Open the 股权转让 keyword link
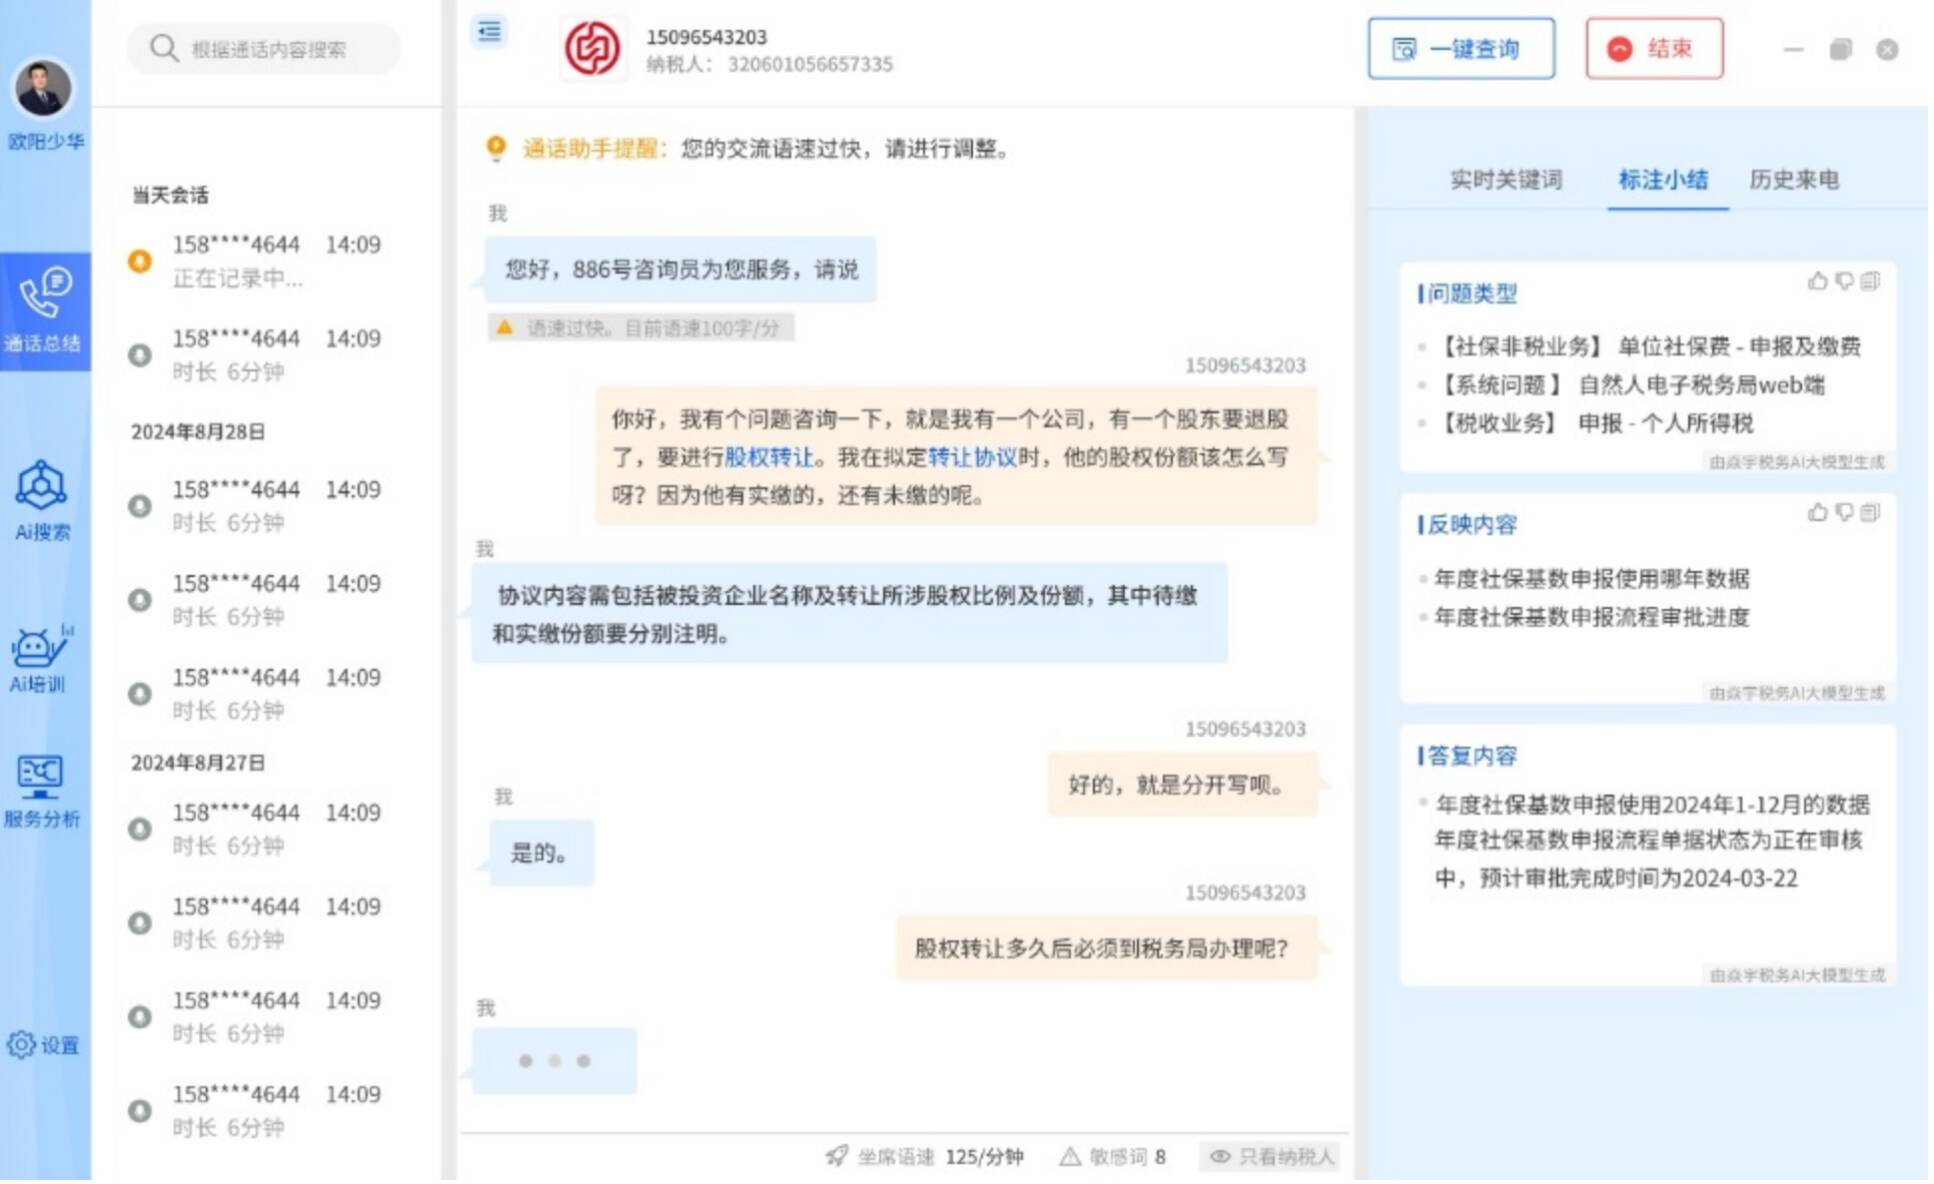The height and width of the screenshot is (1184, 1934). click(x=768, y=457)
